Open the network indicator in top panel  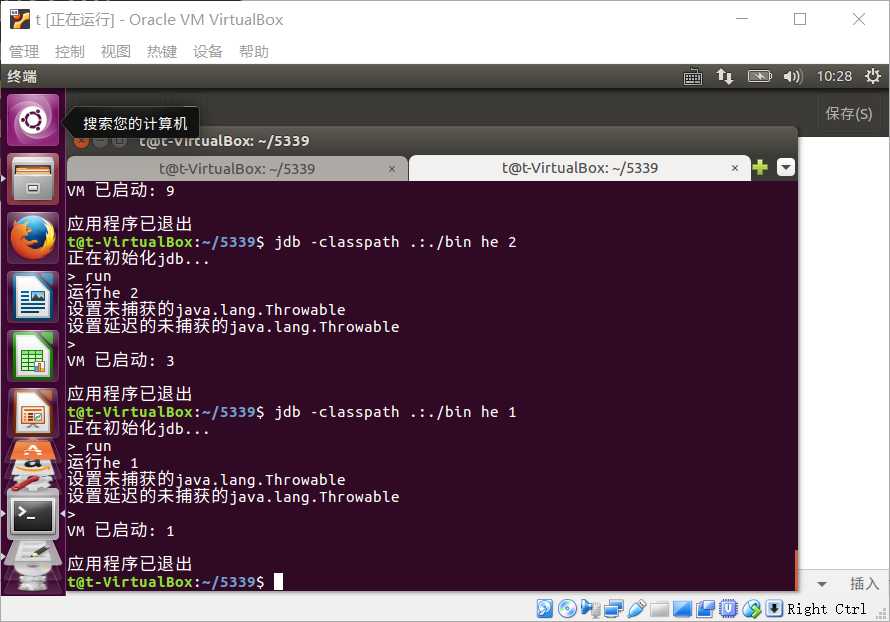click(x=724, y=76)
